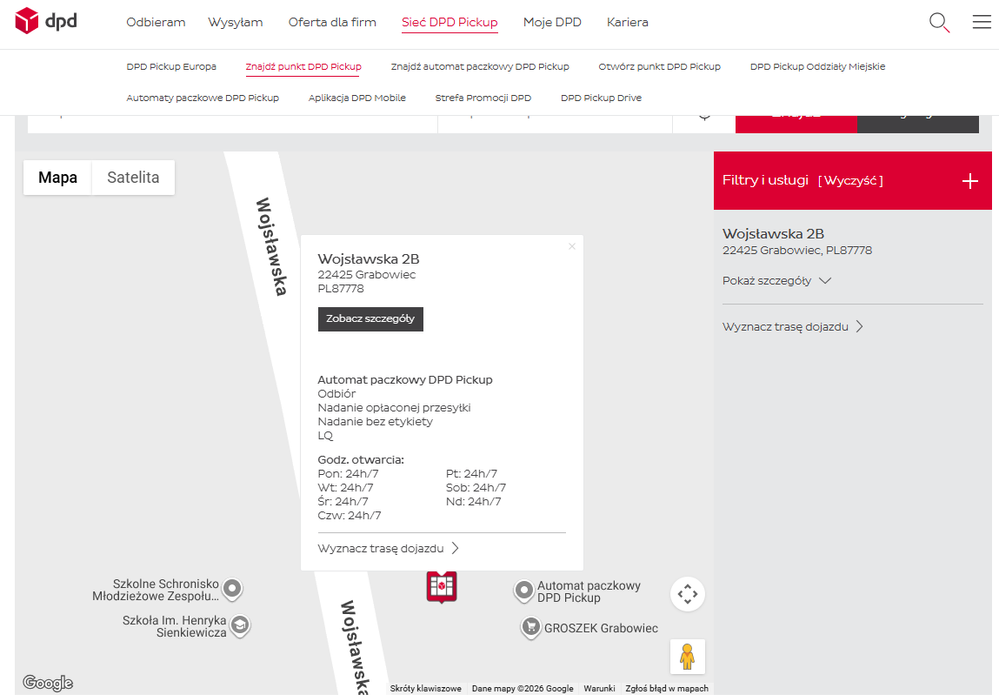The height and width of the screenshot is (696, 999).
Task: Open the Google logo on the map
Action: (48, 683)
